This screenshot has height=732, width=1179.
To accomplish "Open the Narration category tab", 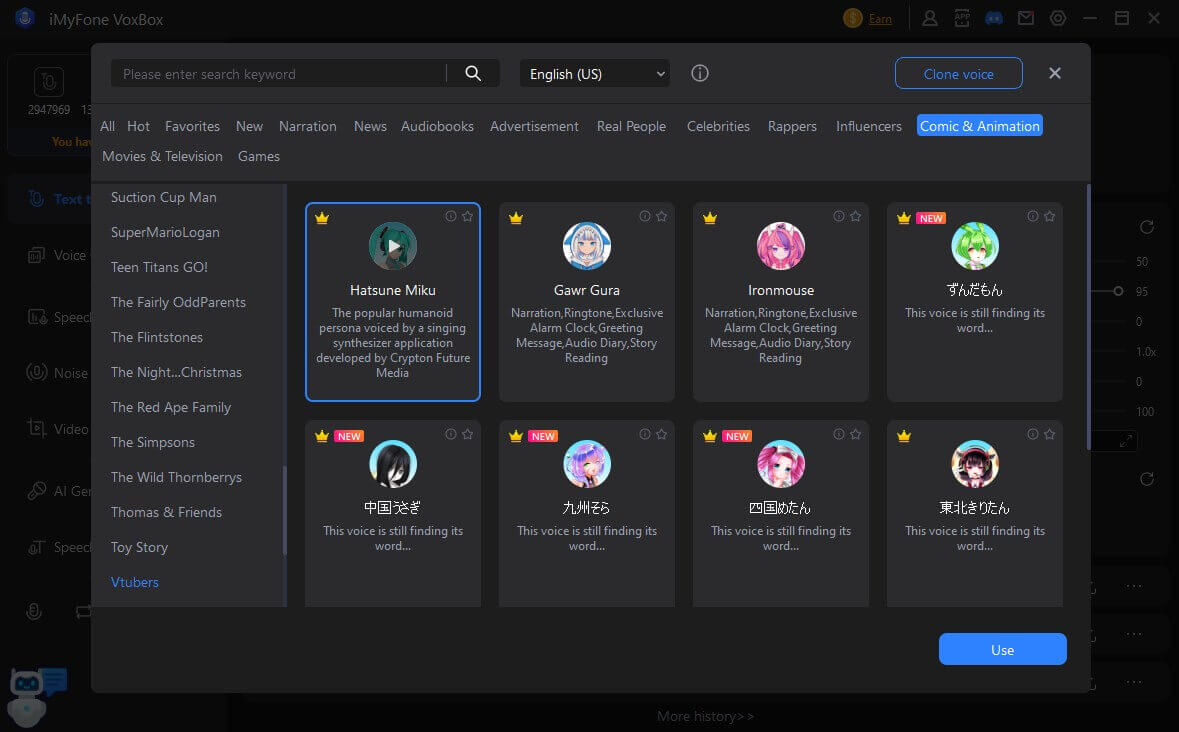I will pyautogui.click(x=308, y=126).
